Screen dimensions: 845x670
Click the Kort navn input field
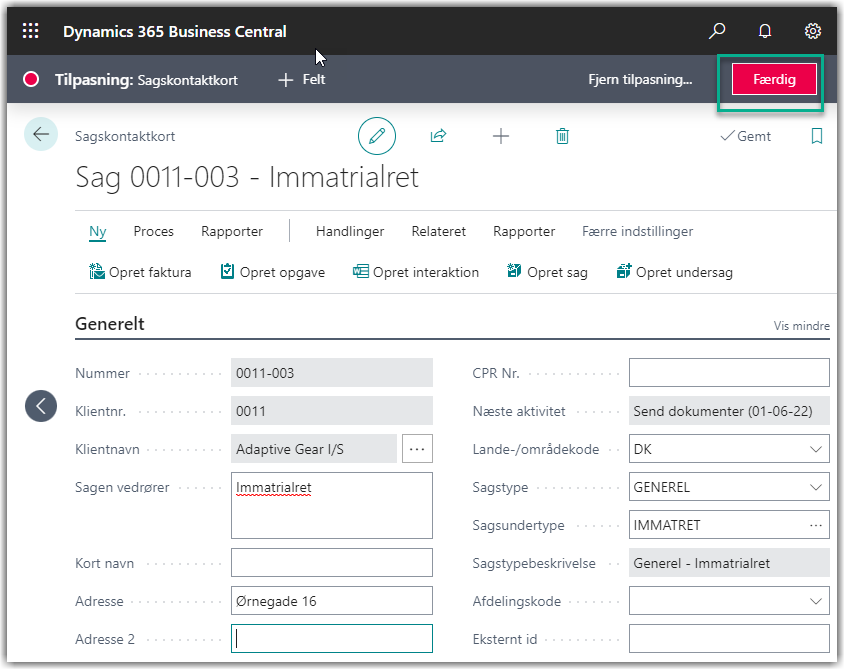point(331,563)
